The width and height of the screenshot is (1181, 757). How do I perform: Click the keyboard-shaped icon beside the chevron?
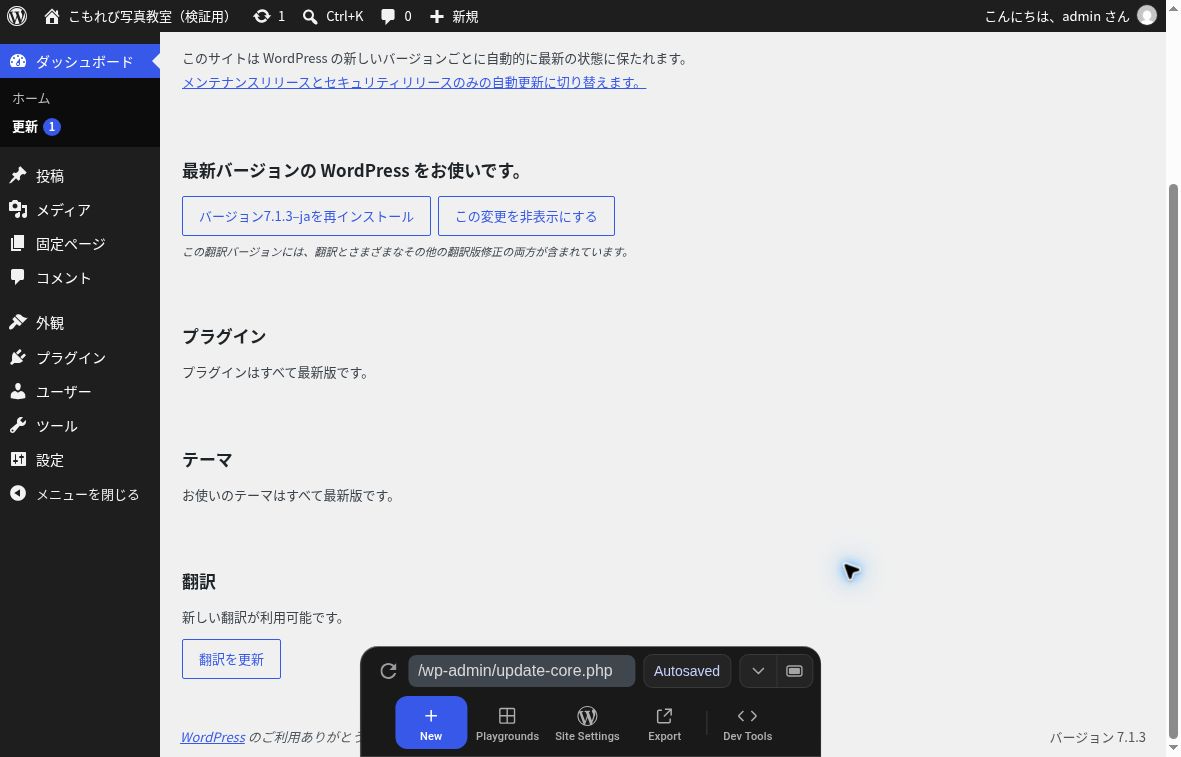pyautogui.click(x=794, y=671)
